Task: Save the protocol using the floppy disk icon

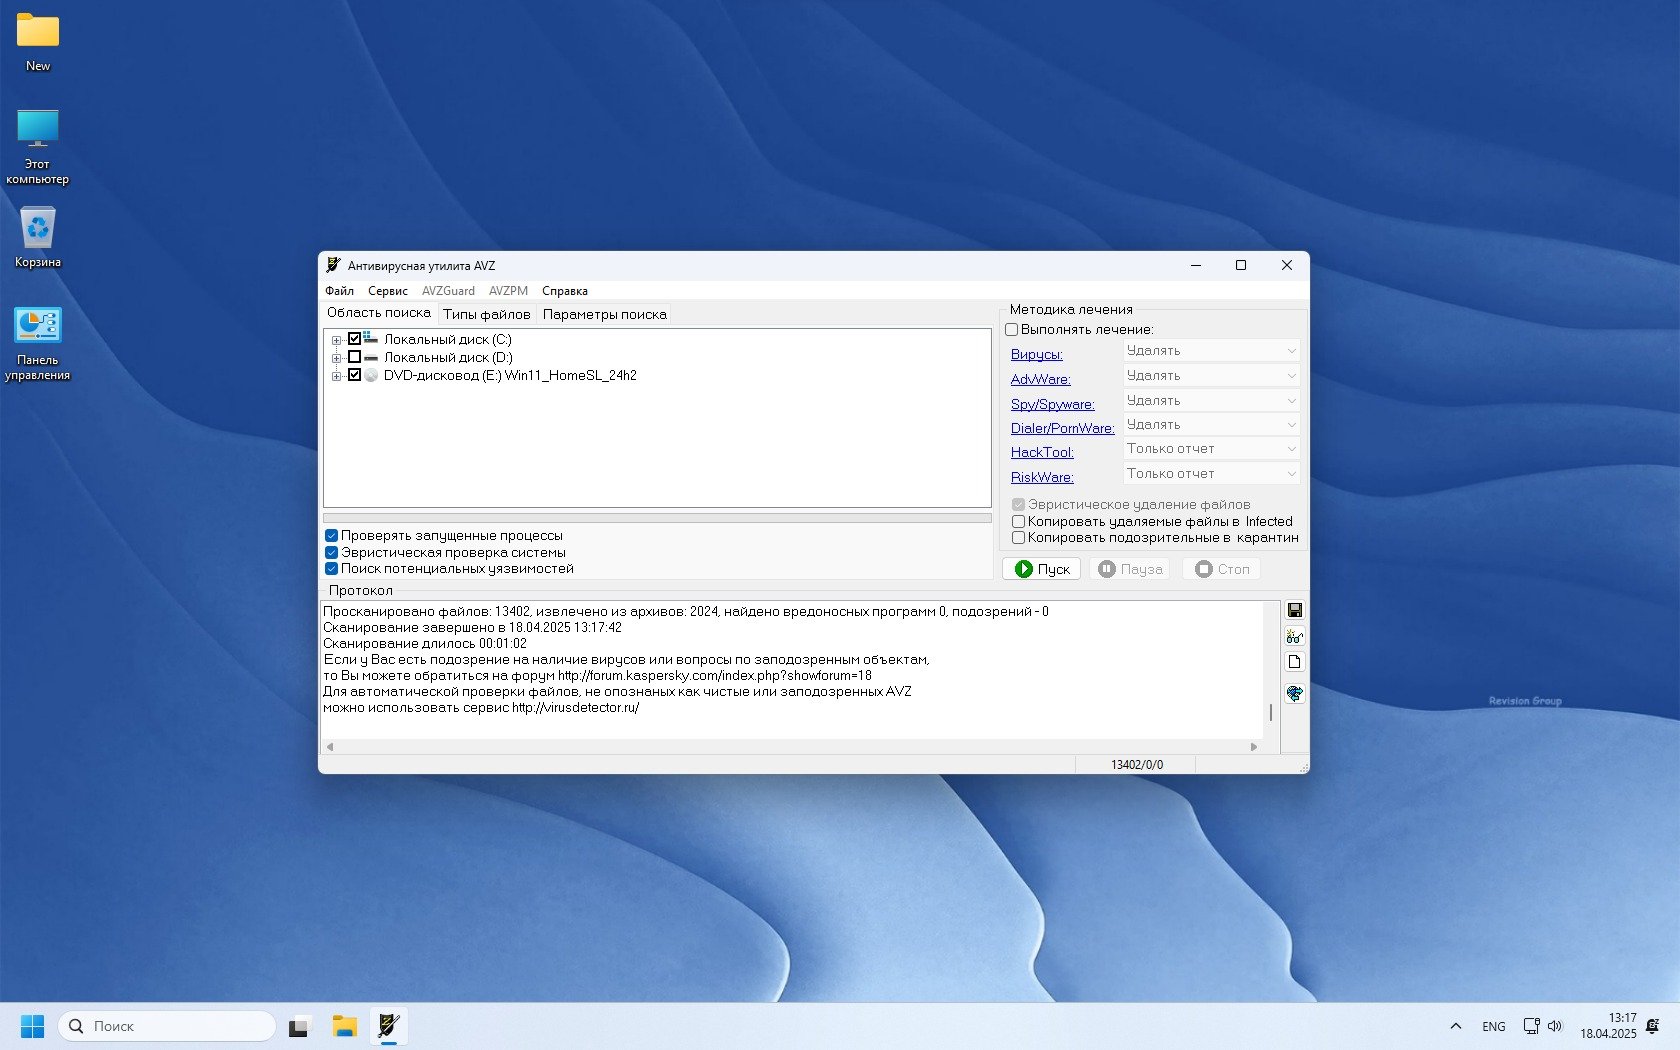Action: (x=1294, y=611)
